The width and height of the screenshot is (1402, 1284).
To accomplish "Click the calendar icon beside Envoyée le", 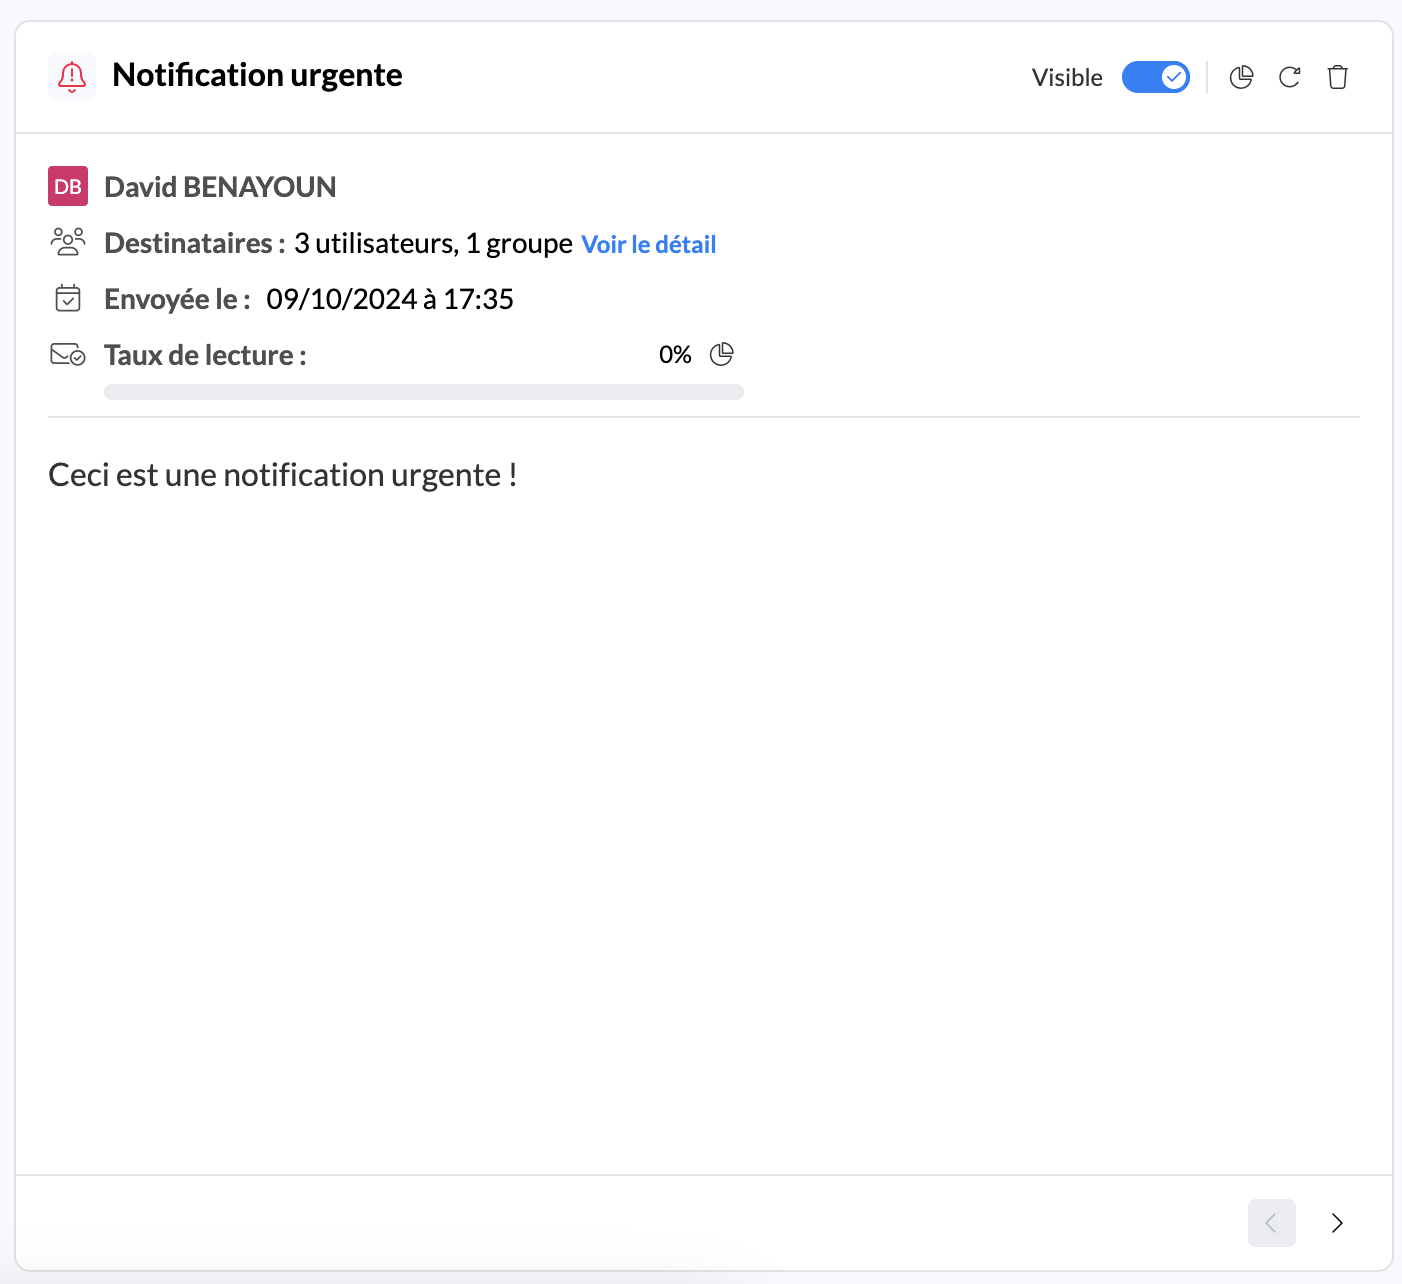I will tap(68, 298).
